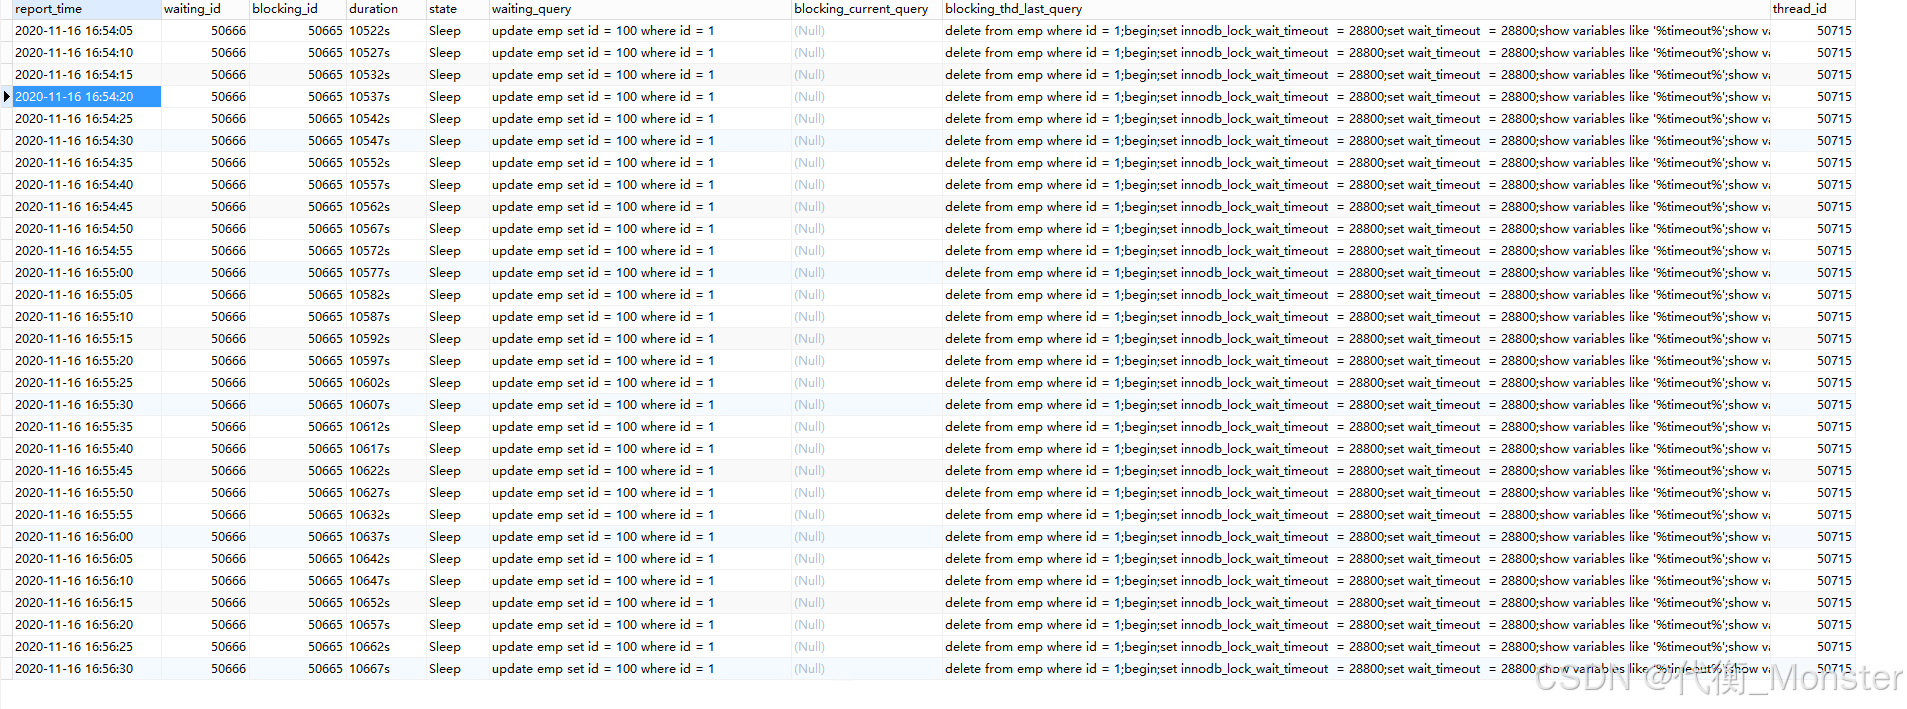Screen dimensions: 1907x709
Task: Select report_time cell 2020-11-16 16:54:50
Action: pyautogui.click(x=86, y=229)
